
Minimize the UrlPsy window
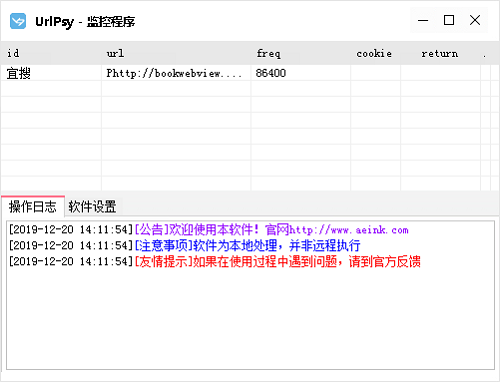423,20
